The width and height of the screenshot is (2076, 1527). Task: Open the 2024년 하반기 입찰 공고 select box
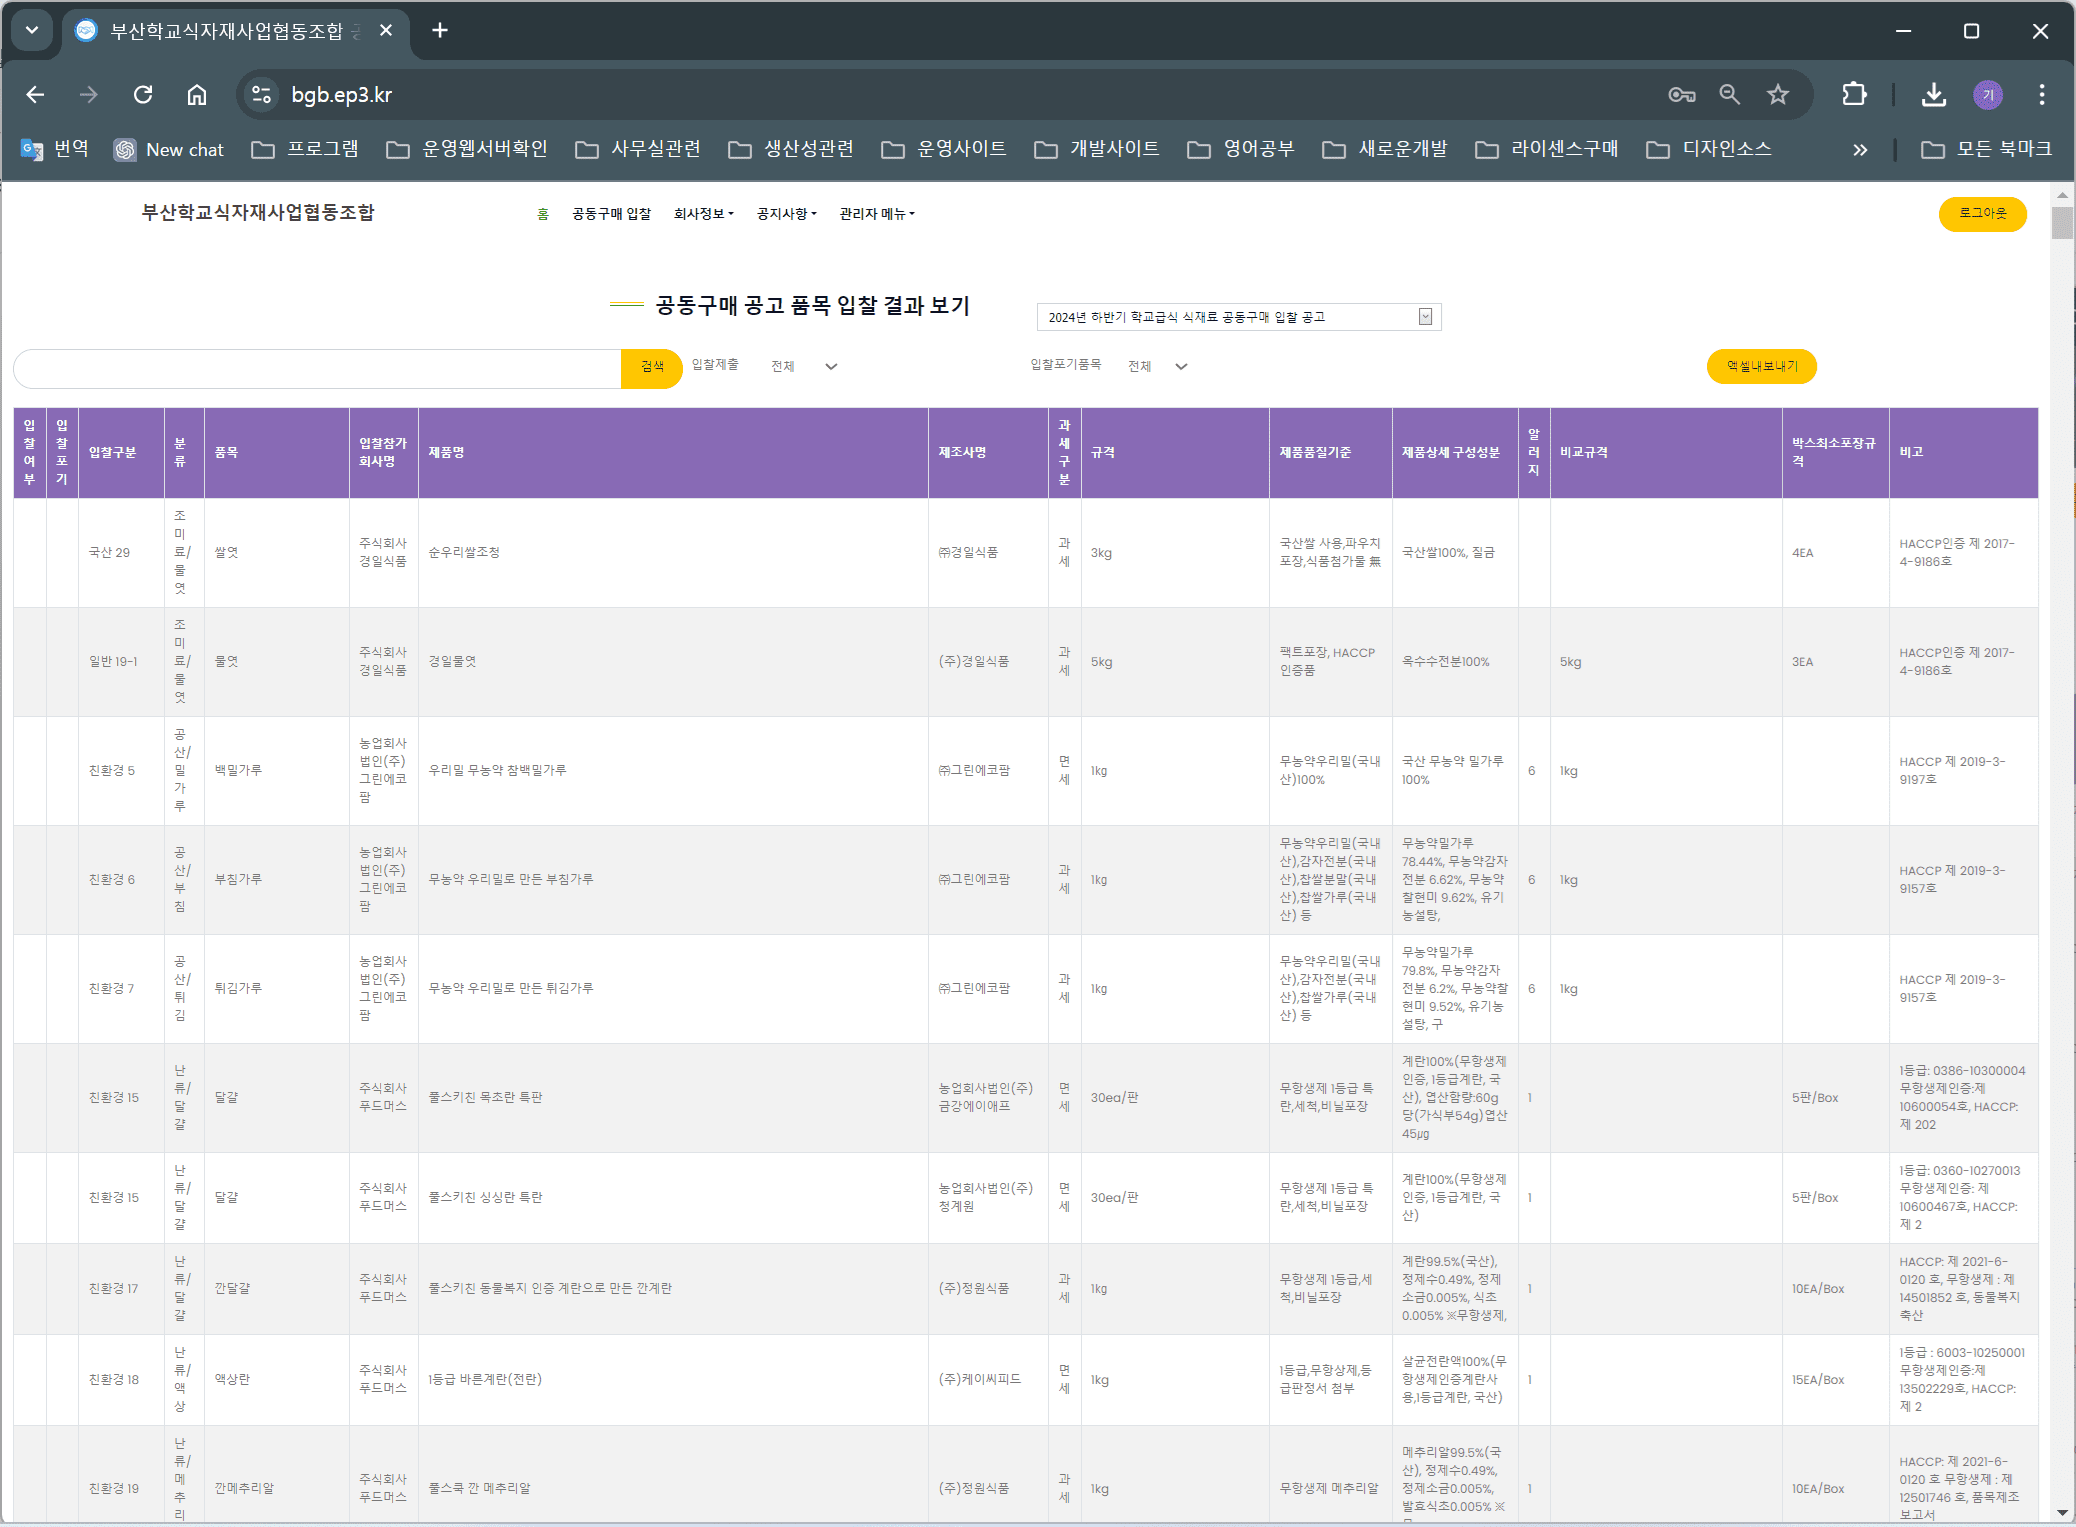click(x=1239, y=317)
